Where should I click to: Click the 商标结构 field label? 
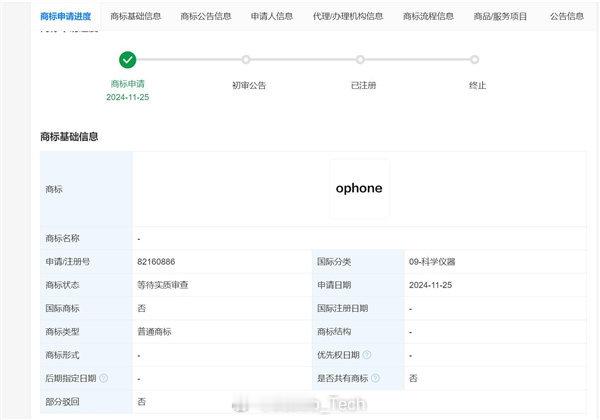[334, 331]
